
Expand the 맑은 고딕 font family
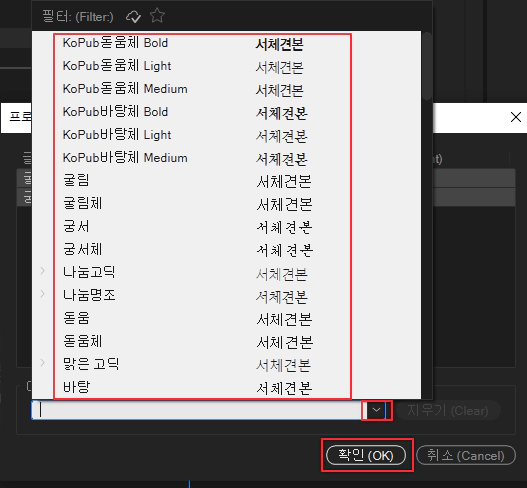42,363
